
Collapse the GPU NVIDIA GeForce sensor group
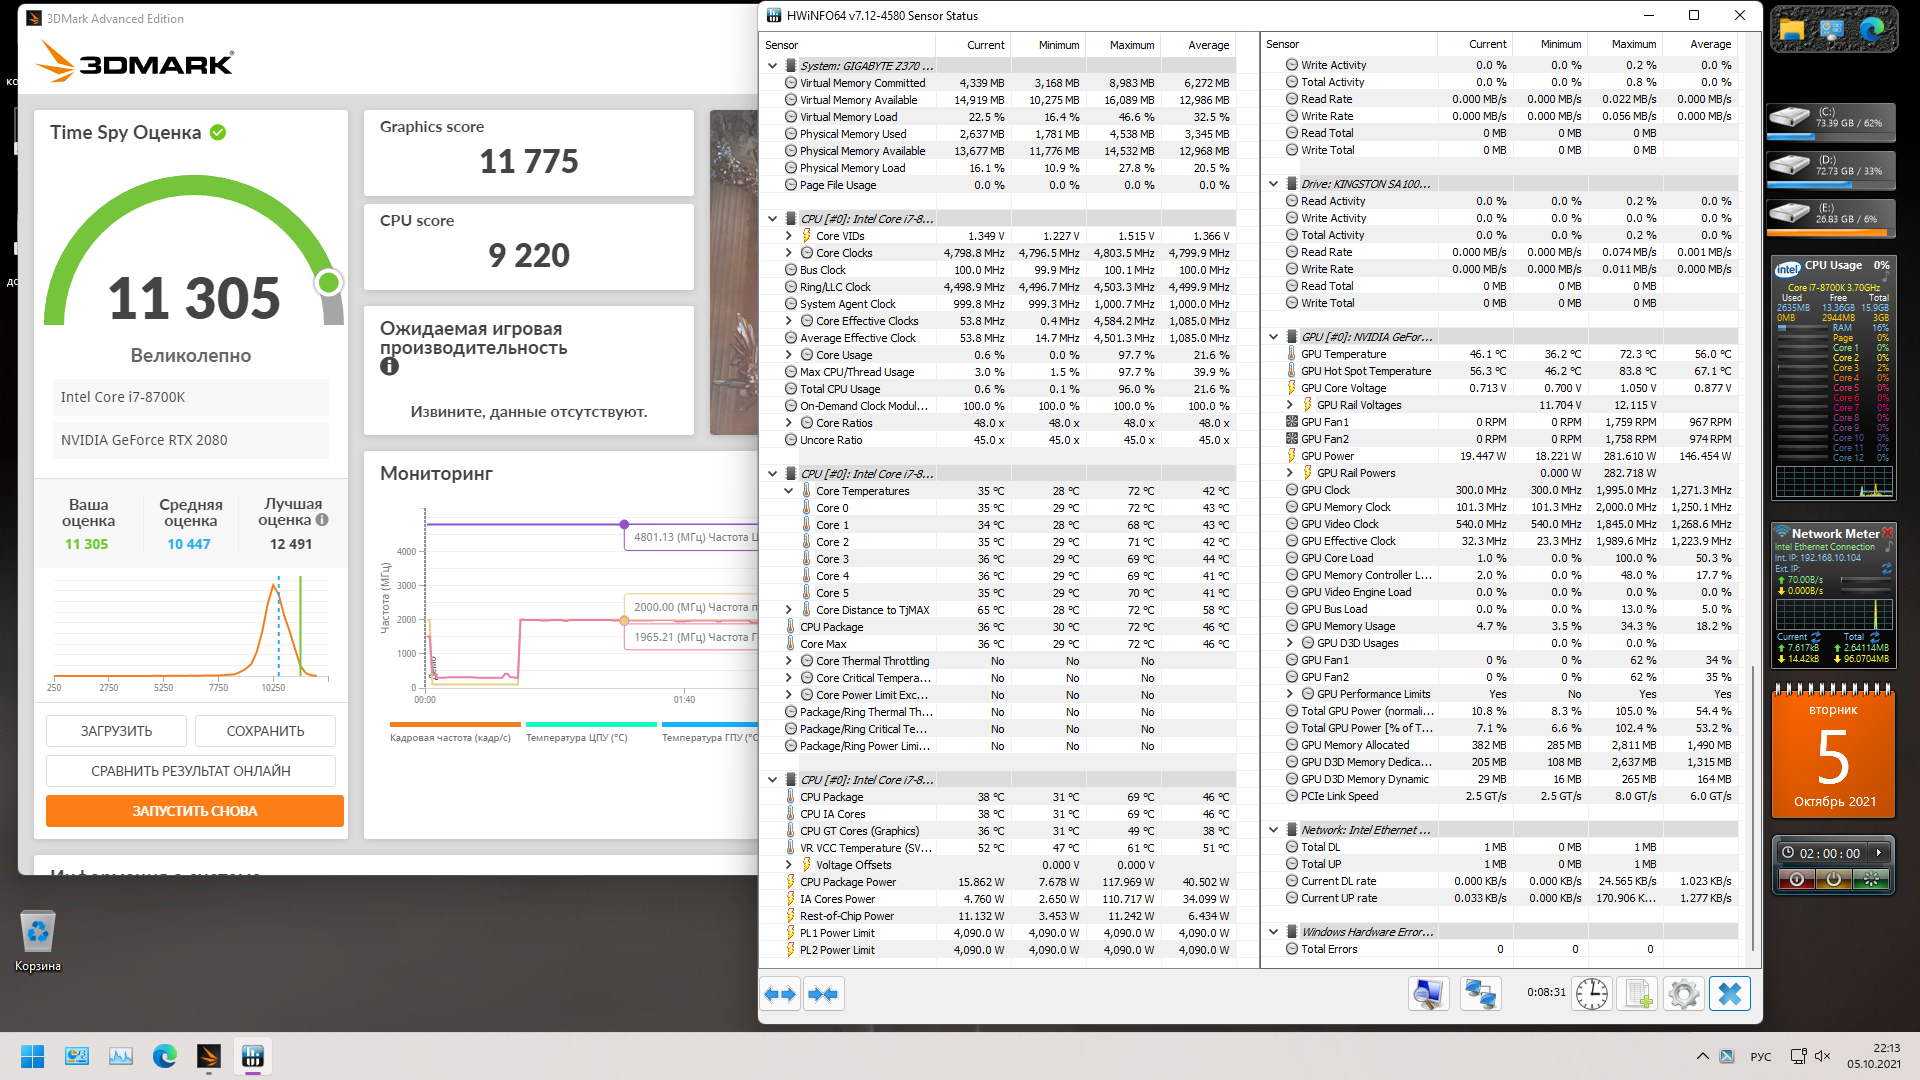coord(1273,337)
